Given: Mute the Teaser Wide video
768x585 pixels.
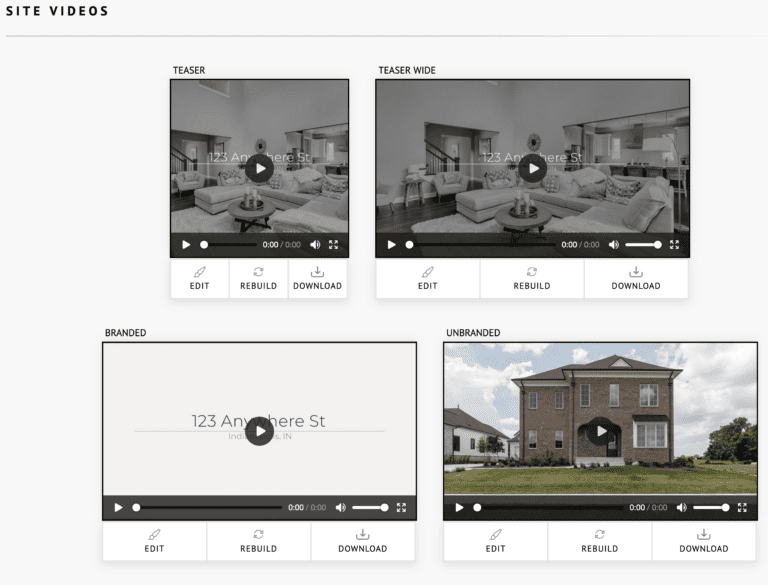Looking at the screenshot, I should 614,245.
